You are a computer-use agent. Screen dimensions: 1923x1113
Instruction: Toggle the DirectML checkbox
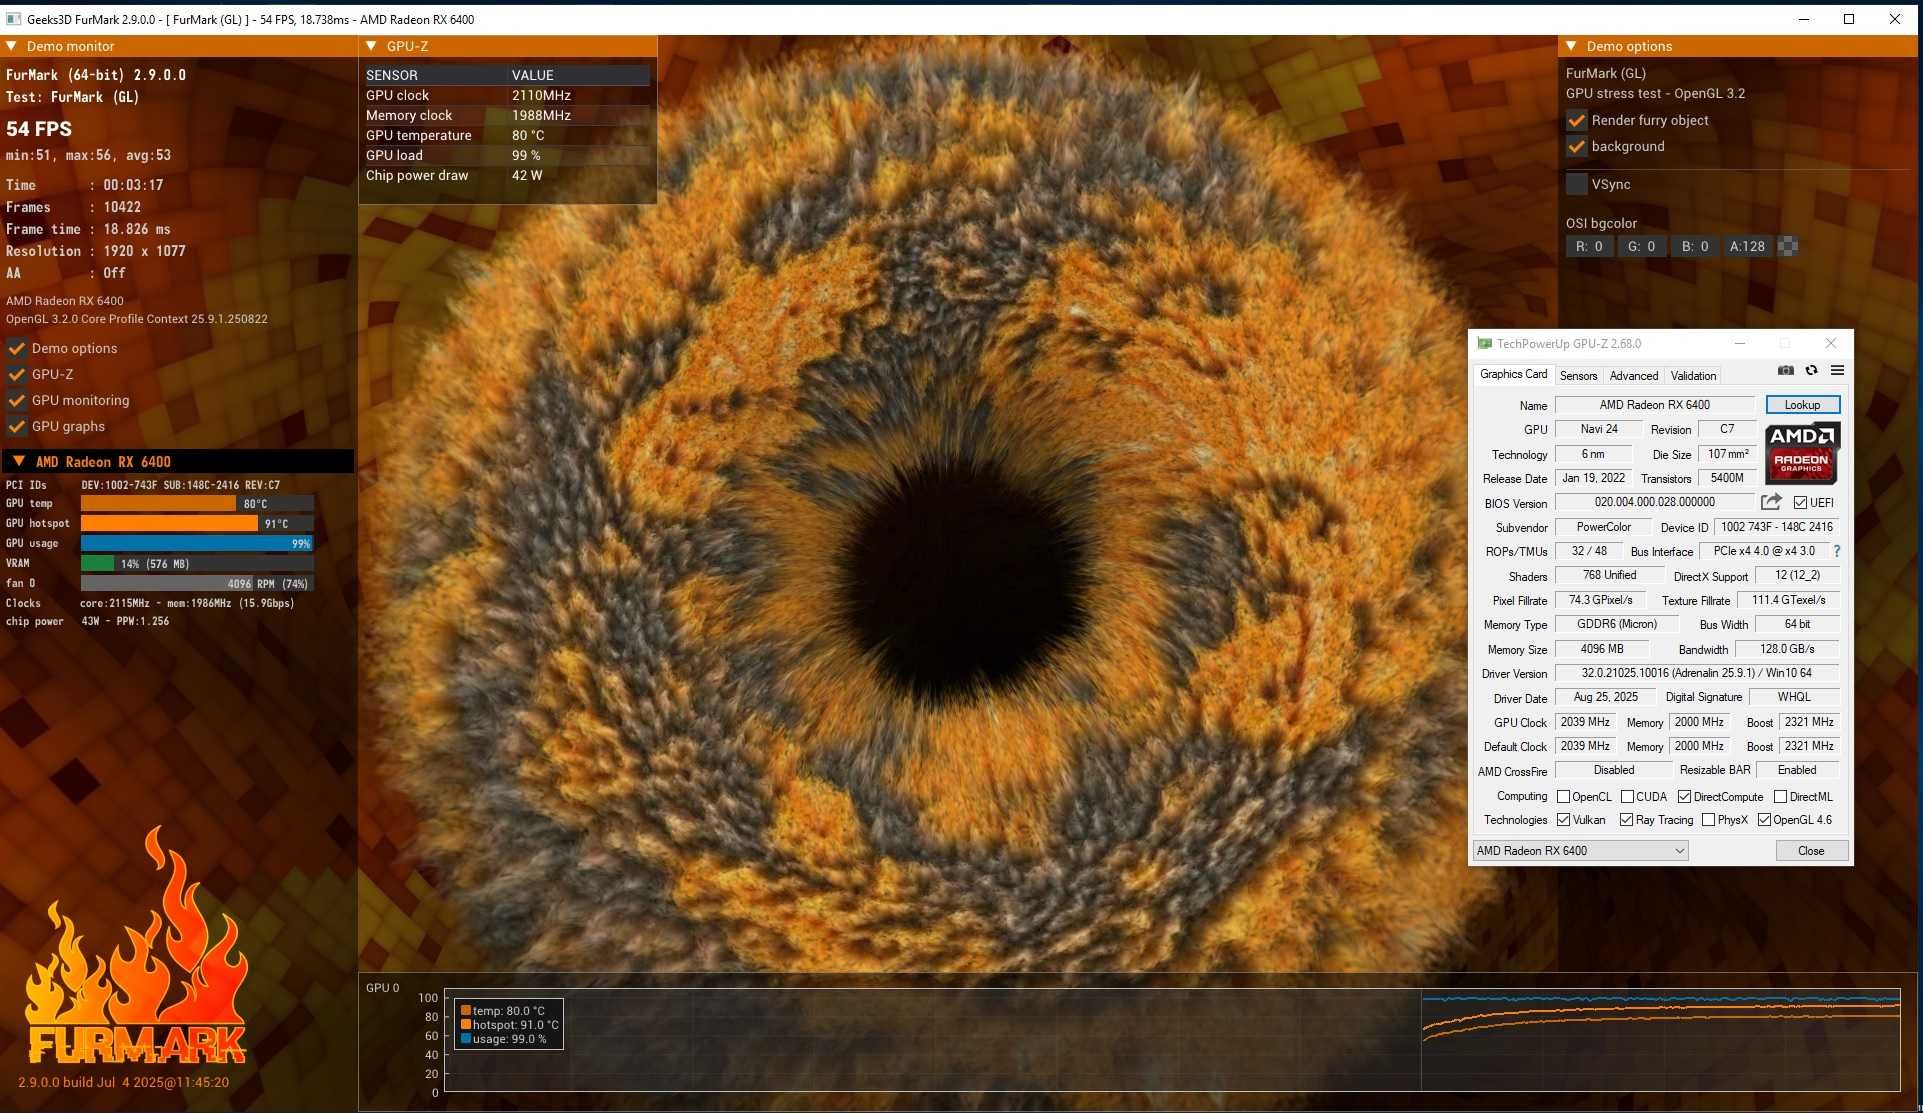[1780, 797]
